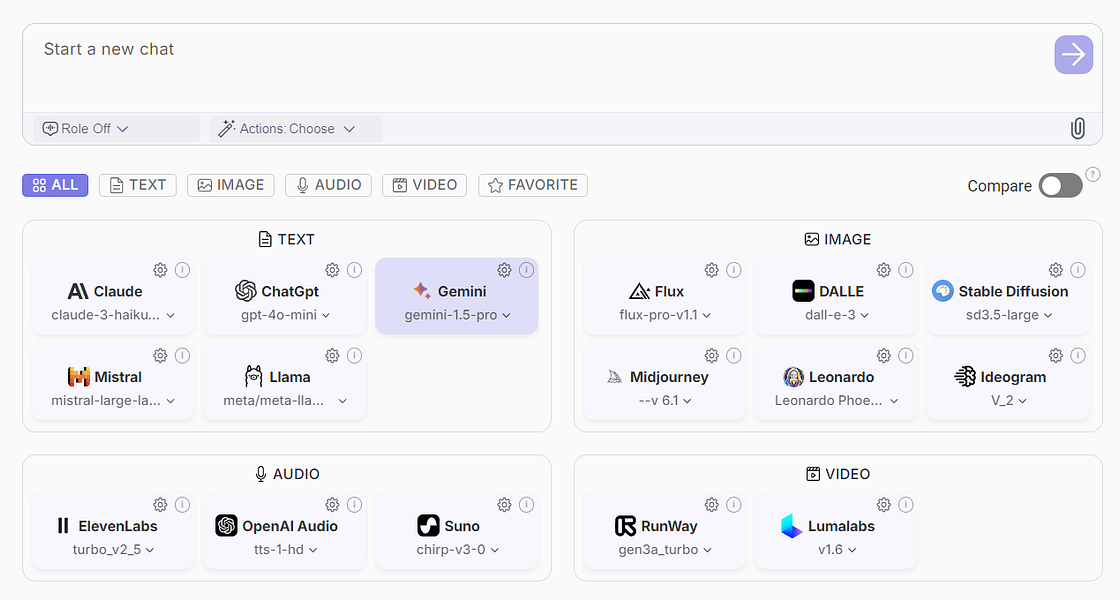The width and height of the screenshot is (1120, 600).
Task: Select the Lumalabs model card
Action: 836,531
